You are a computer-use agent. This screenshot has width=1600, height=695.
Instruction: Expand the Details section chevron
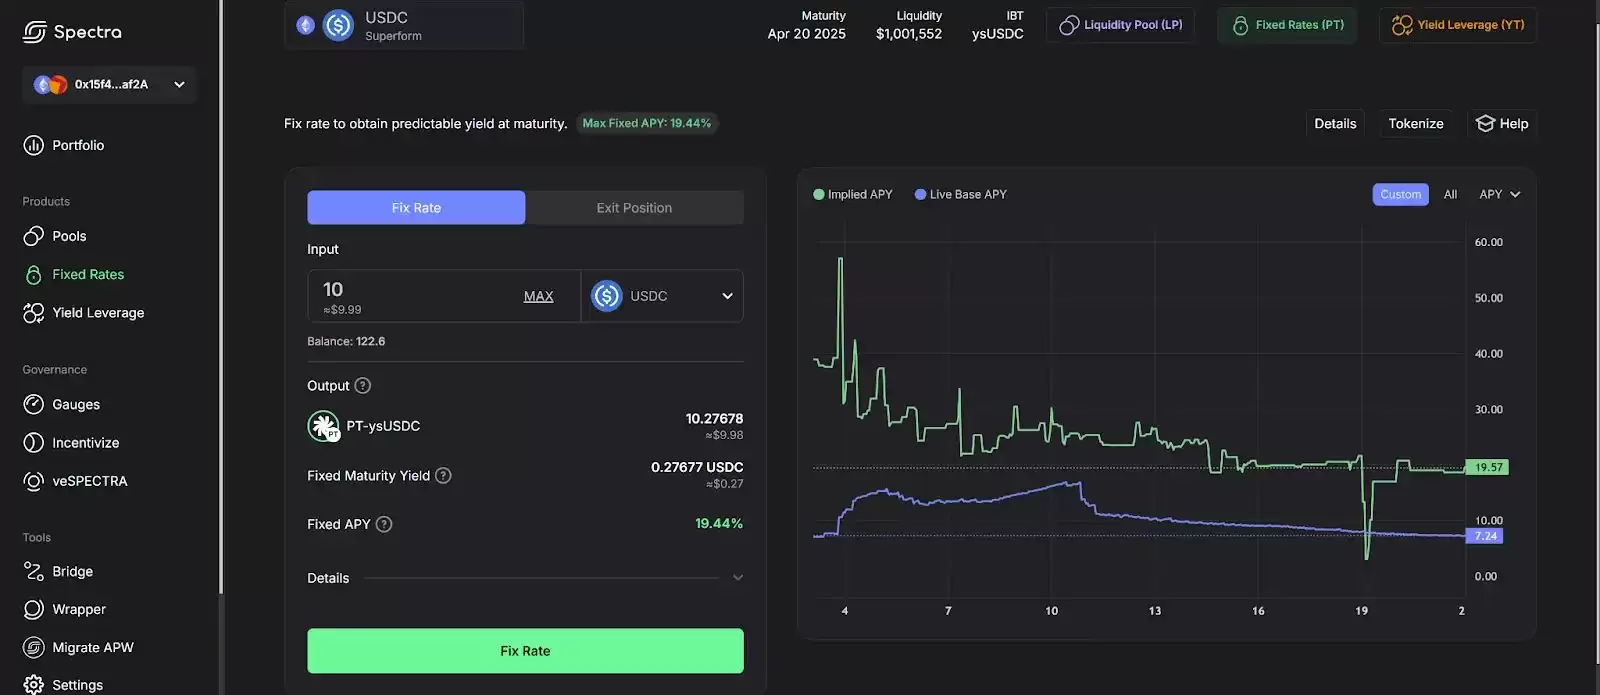coord(738,578)
